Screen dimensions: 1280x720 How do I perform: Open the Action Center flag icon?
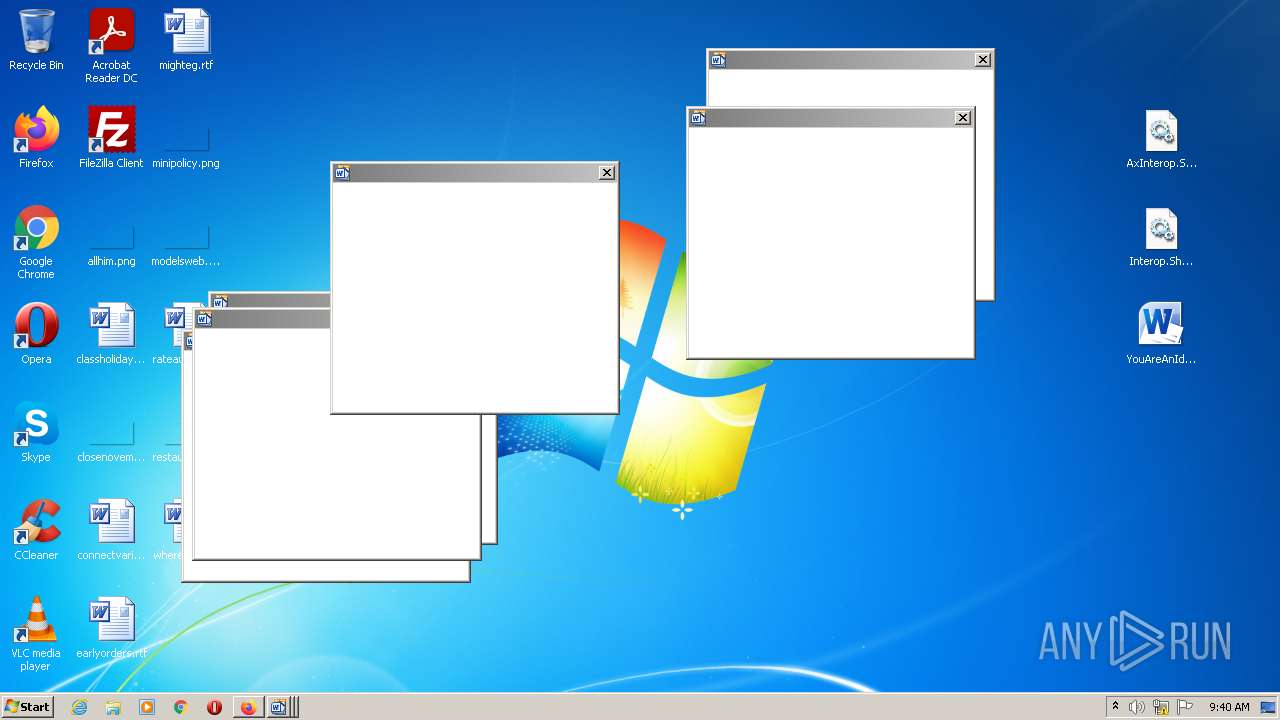tap(1185, 707)
